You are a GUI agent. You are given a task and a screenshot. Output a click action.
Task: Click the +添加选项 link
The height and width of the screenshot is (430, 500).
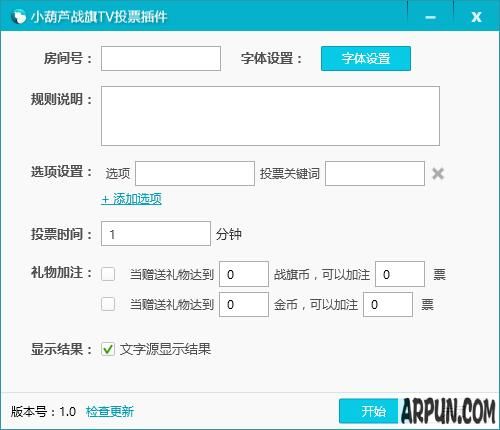132,199
